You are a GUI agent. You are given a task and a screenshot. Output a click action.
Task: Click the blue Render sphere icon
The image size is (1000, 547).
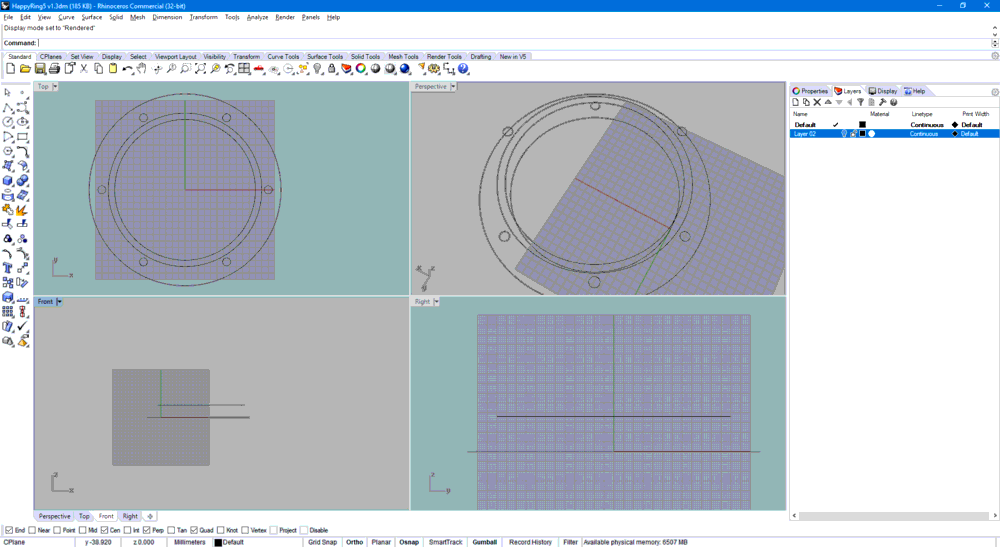coord(404,69)
